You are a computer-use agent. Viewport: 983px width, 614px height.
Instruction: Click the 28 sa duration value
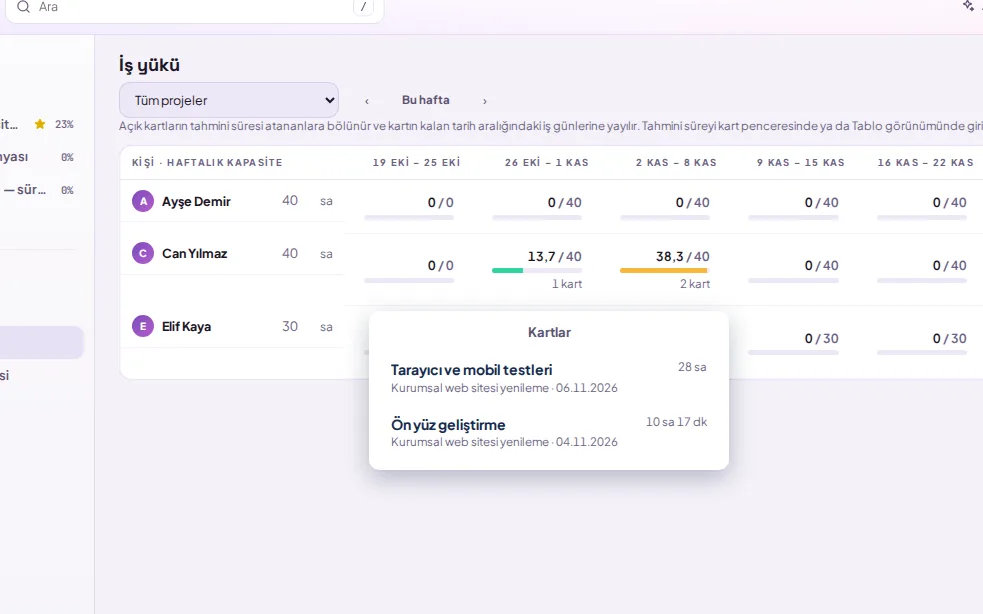tap(692, 367)
